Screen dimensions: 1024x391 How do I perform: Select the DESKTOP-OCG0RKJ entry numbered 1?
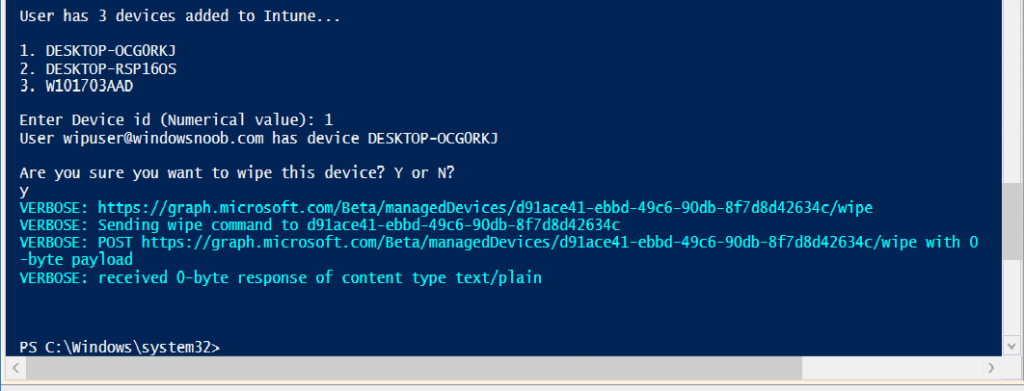(98, 51)
